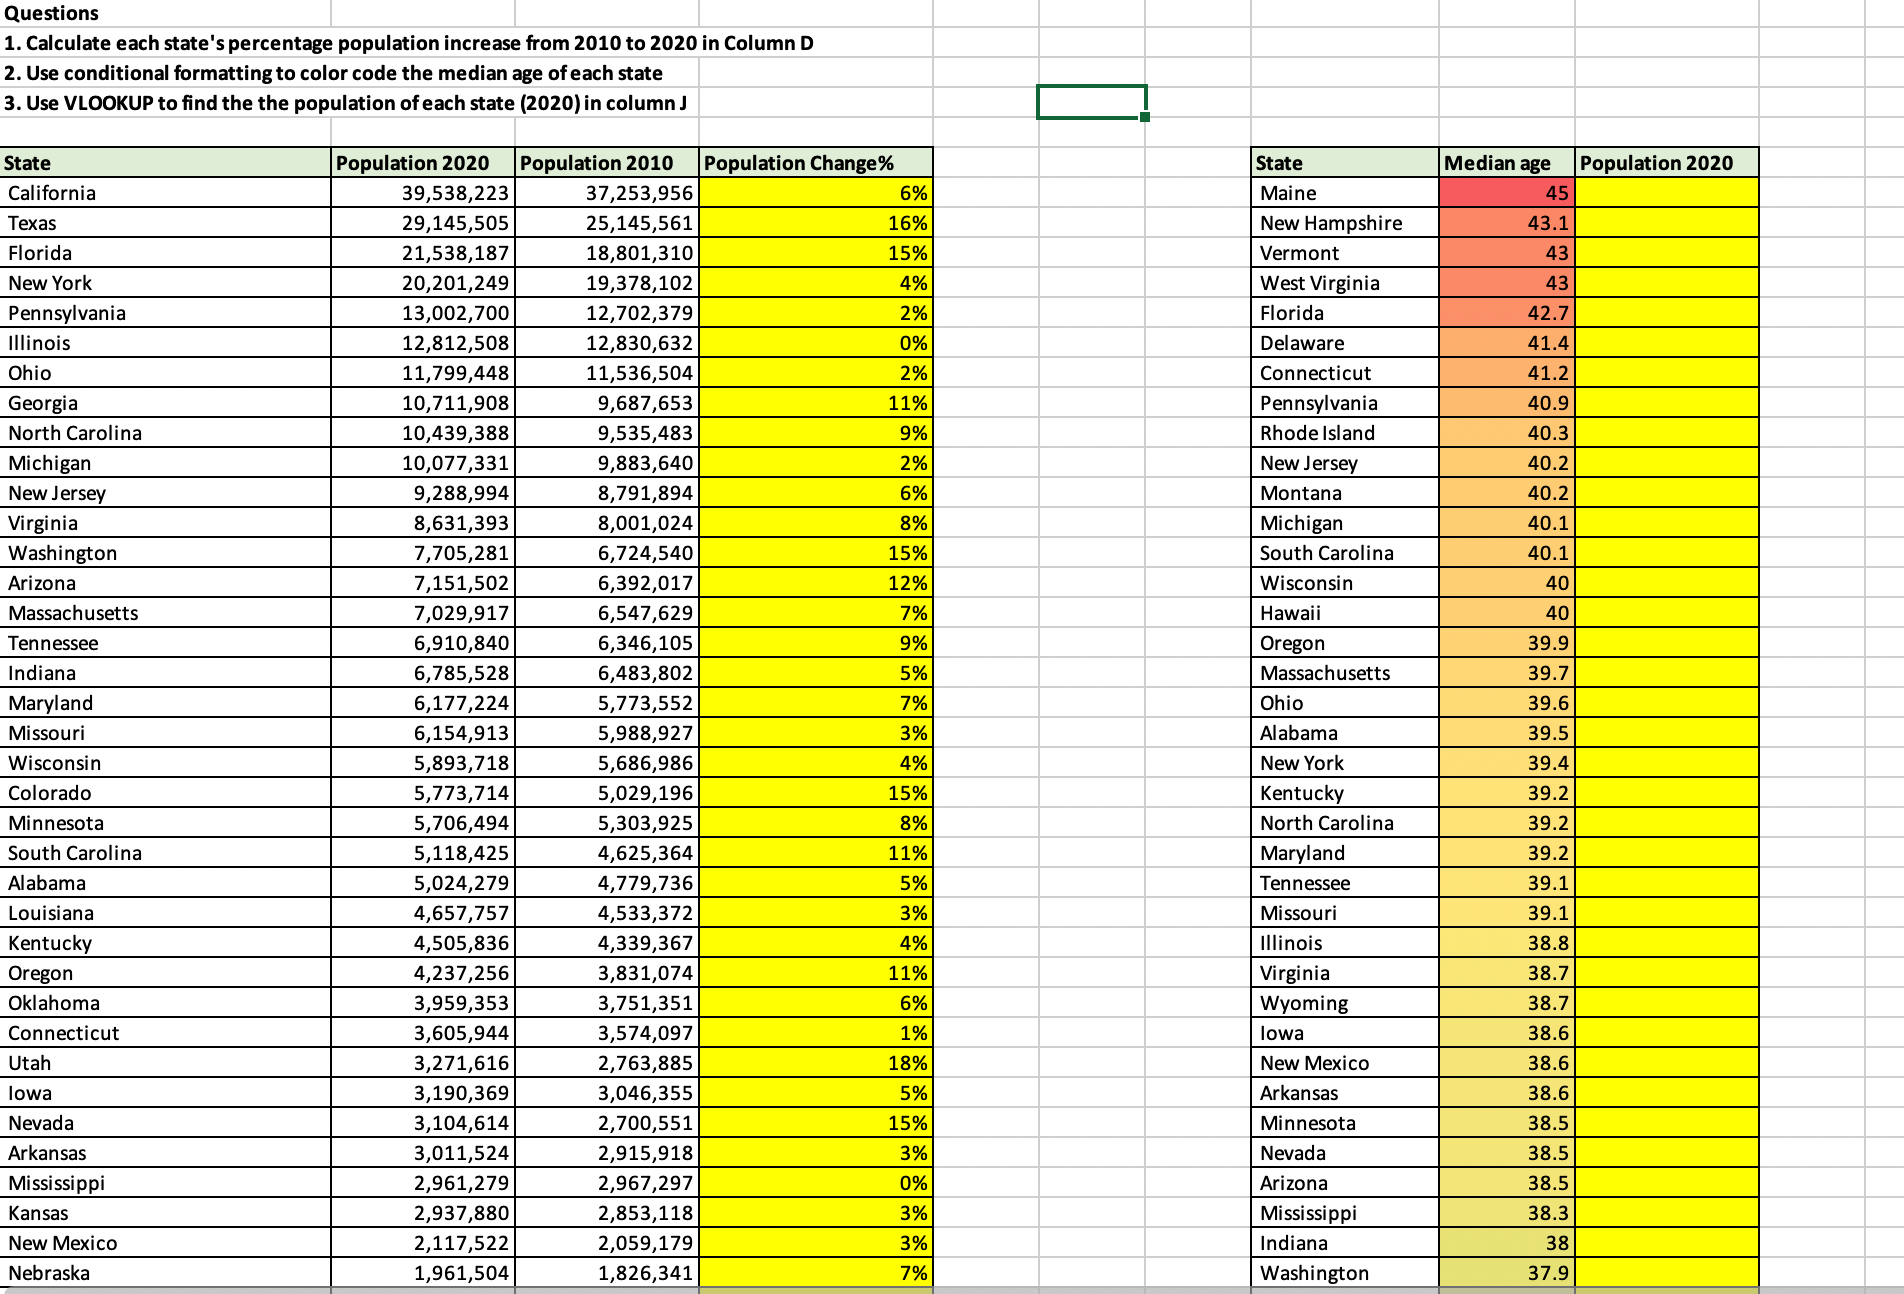Select Utah's 18% population change cell
Image resolution: width=1904 pixels, height=1294 pixels.
pos(816,1062)
